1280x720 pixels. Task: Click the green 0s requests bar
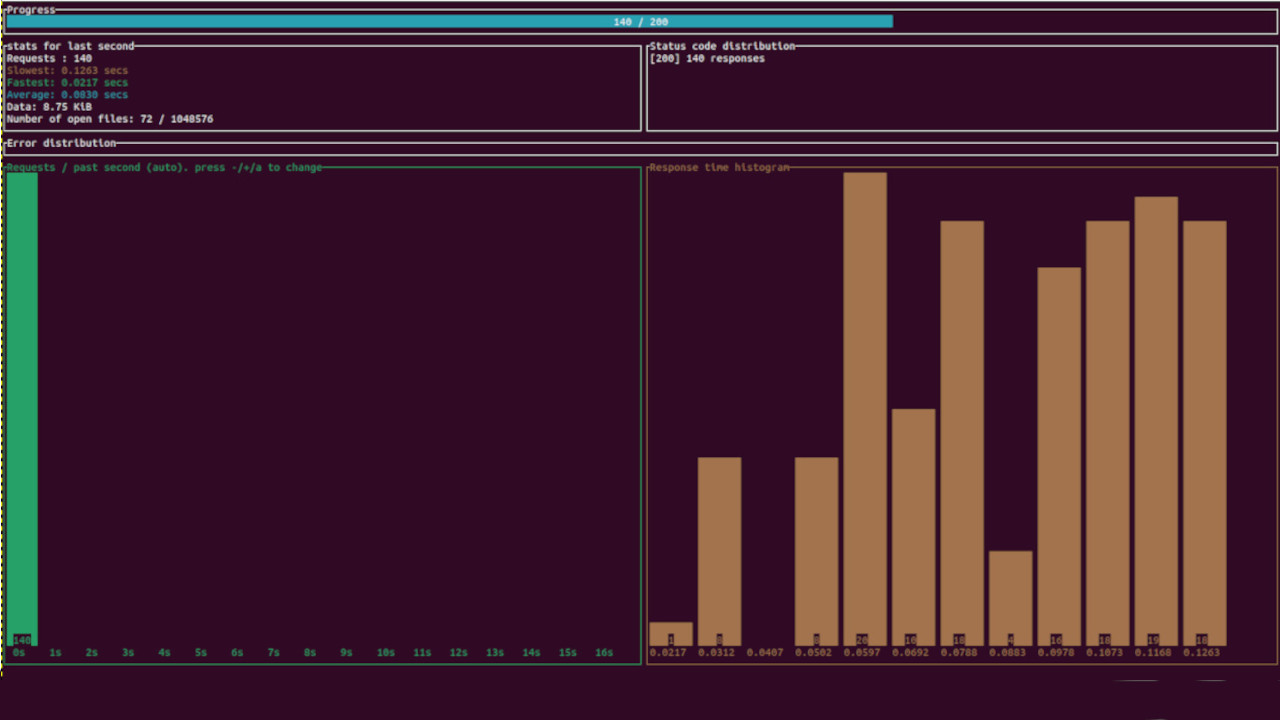[22, 409]
